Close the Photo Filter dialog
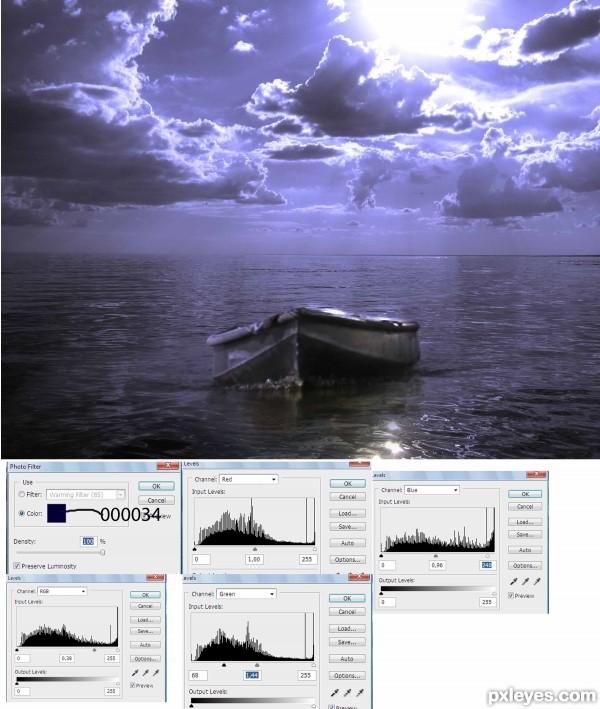The width and height of the screenshot is (600, 709). pos(167,466)
